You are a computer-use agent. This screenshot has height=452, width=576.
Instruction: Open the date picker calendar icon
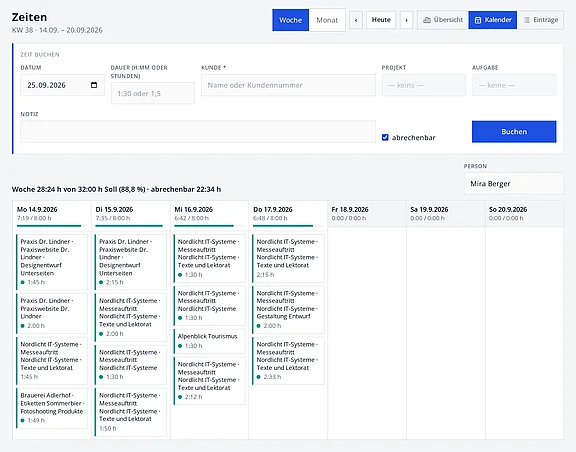94,85
